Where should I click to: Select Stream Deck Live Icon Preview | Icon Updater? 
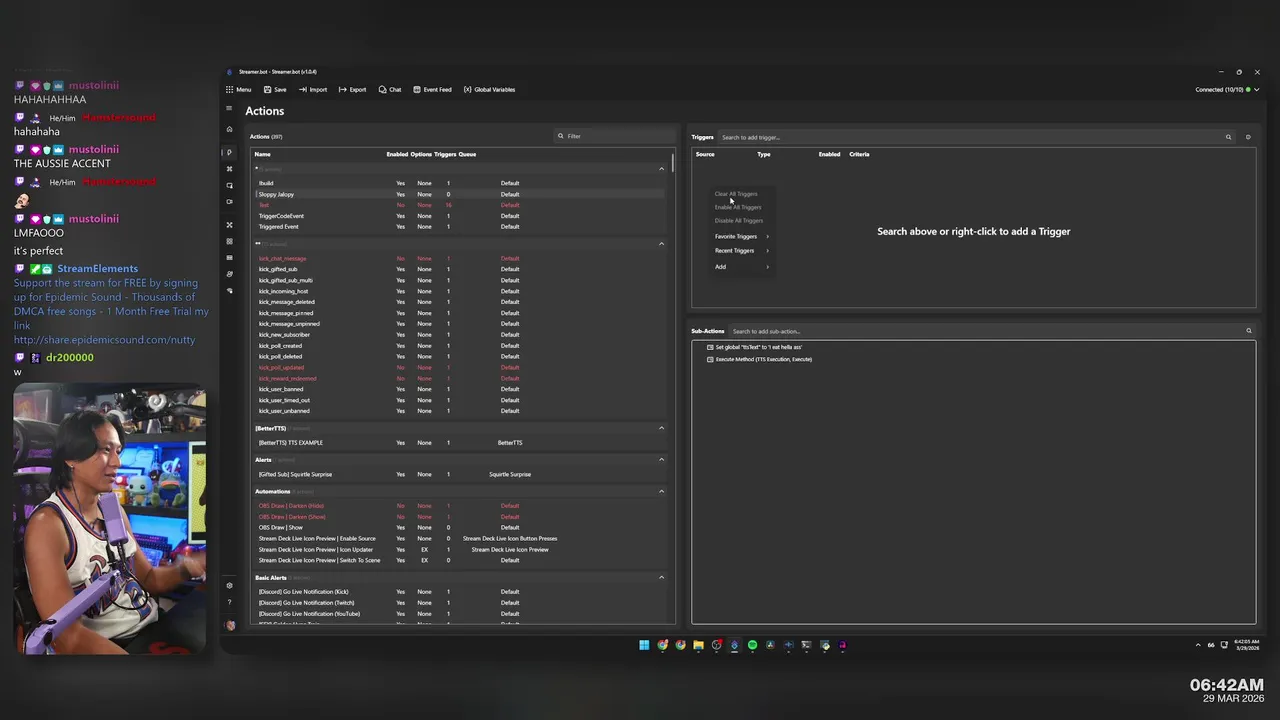(x=460, y=549)
